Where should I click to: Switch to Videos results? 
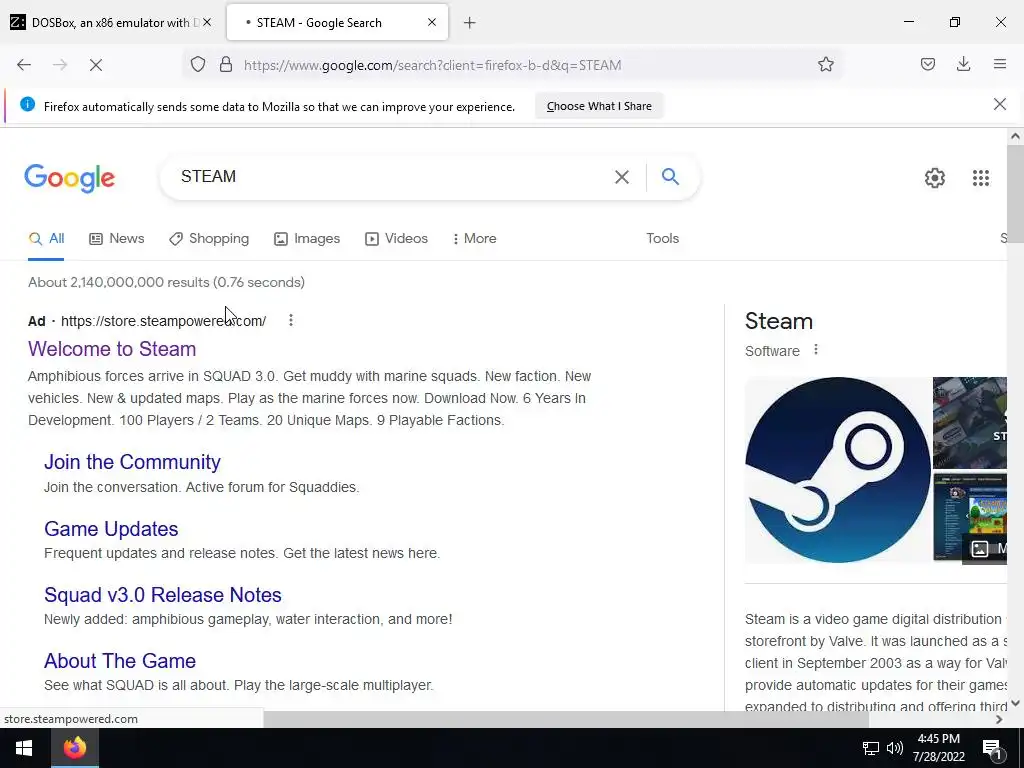396,238
